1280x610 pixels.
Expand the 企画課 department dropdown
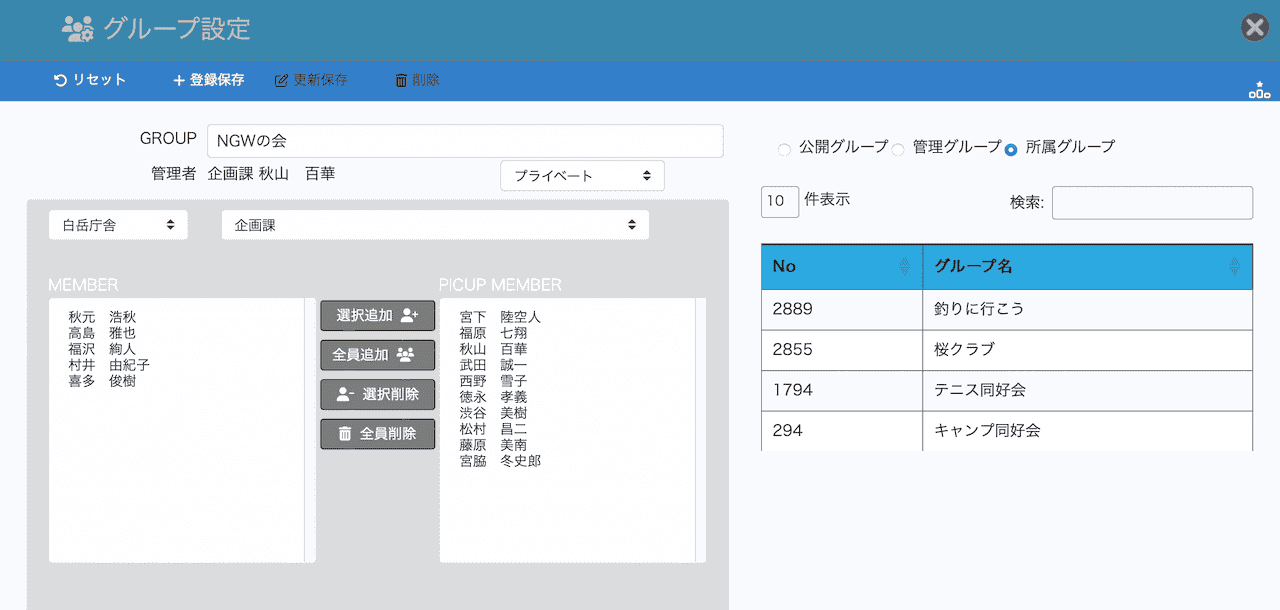pos(434,225)
